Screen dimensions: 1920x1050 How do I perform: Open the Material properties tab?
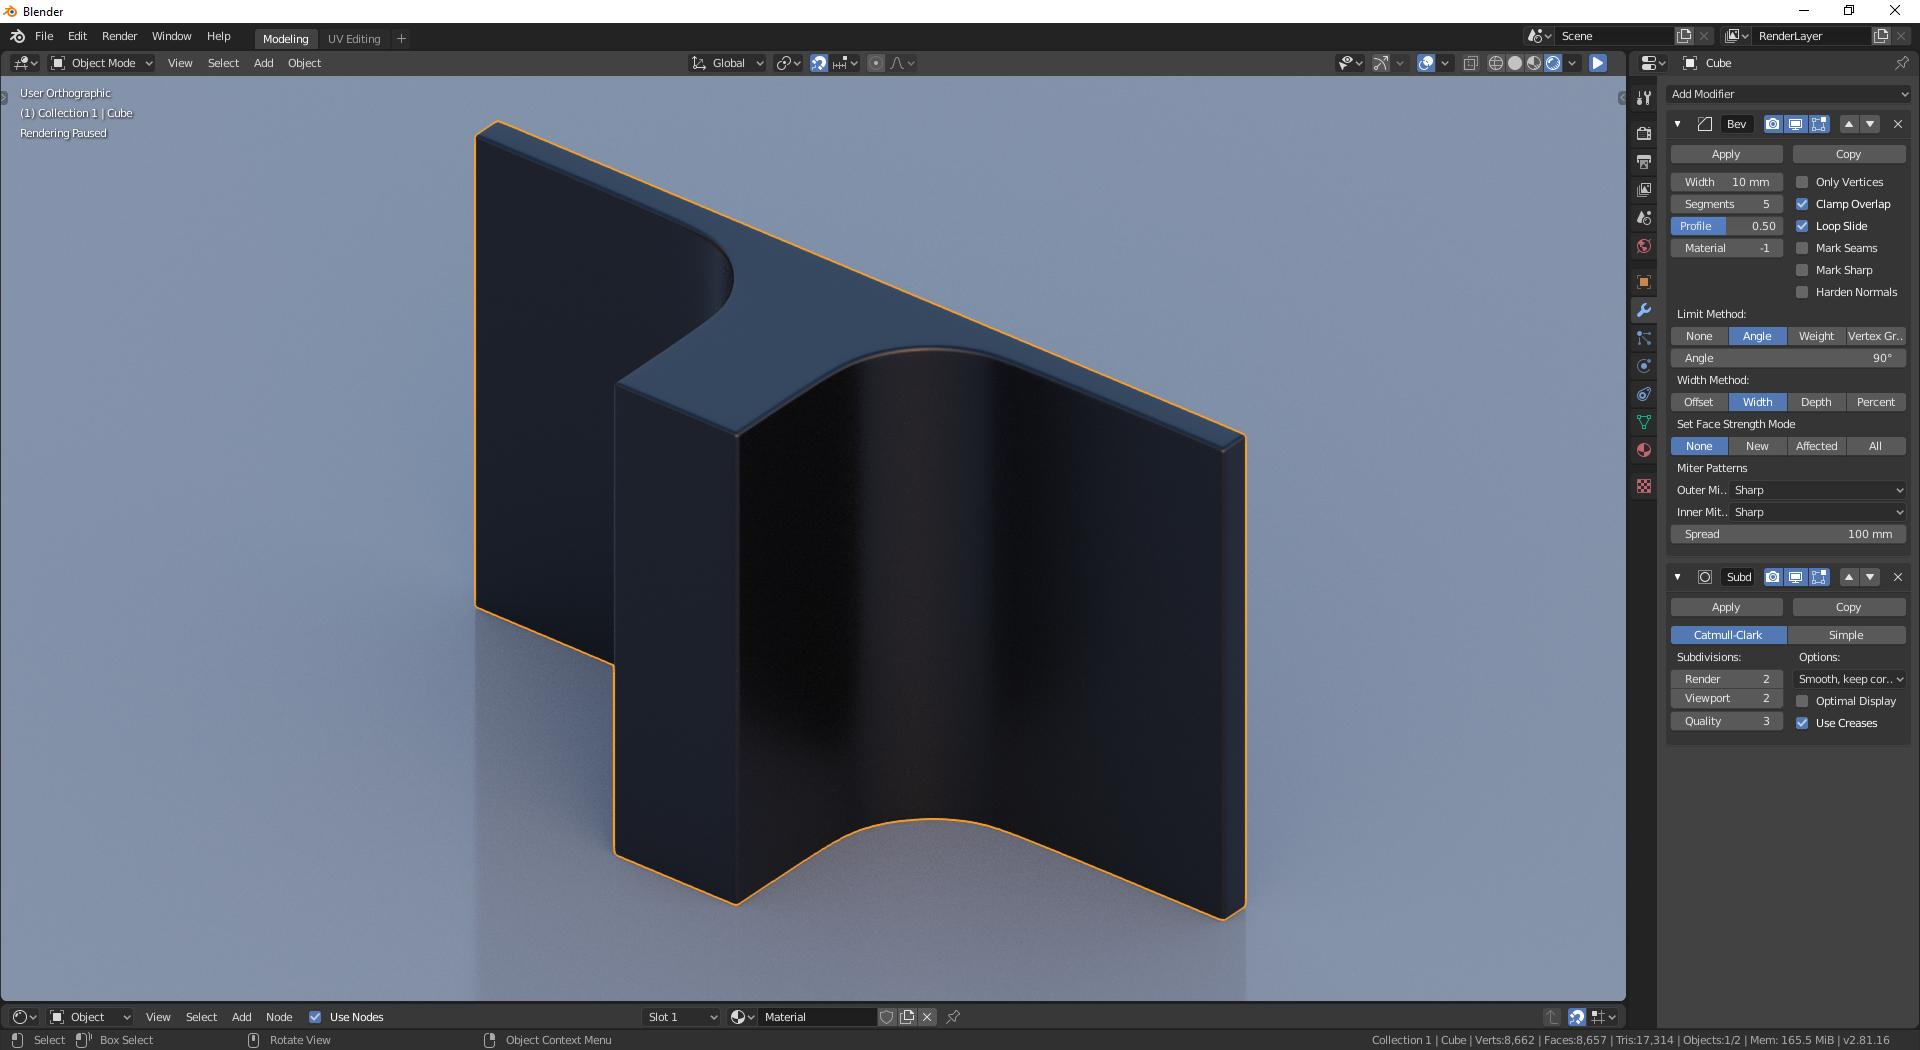1643,450
